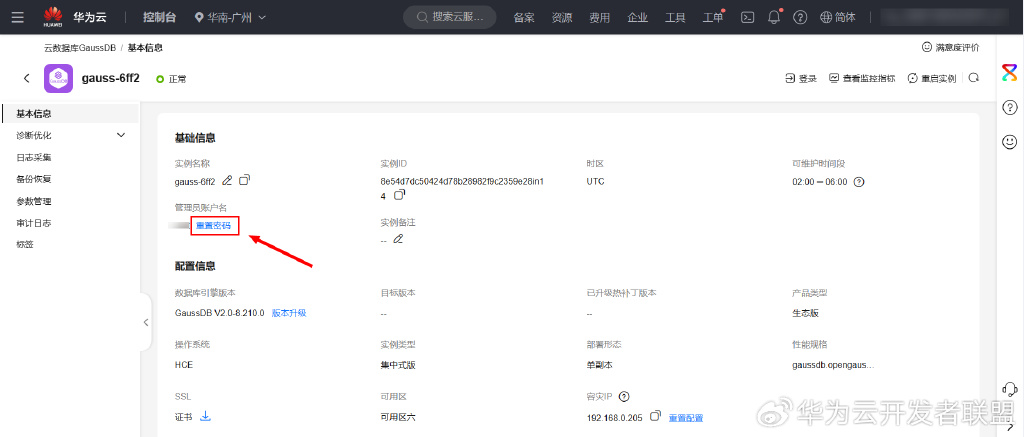Select the gaussdb.opengaus... spec value
This screenshot has height=437, width=1024.
(x=833, y=364)
